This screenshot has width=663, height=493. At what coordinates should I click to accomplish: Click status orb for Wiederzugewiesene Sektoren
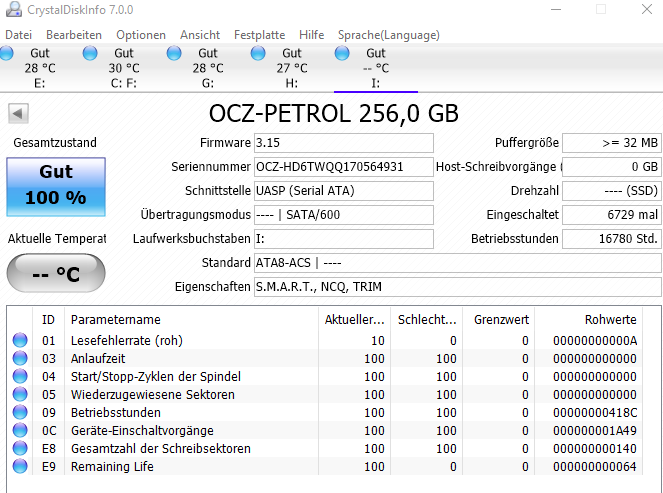click(20, 394)
